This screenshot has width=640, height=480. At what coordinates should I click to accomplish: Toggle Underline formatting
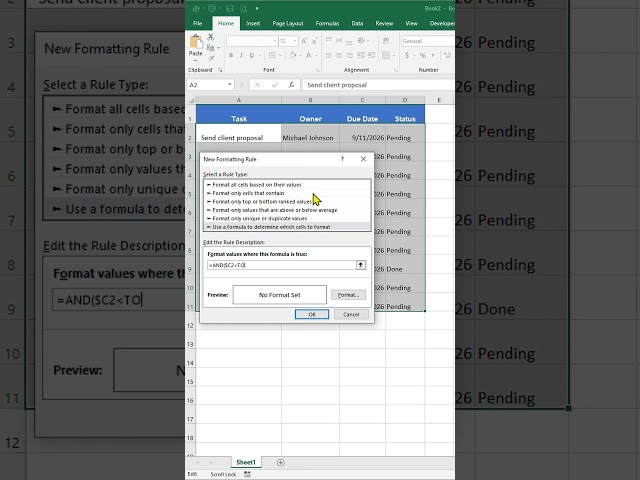(251, 55)
